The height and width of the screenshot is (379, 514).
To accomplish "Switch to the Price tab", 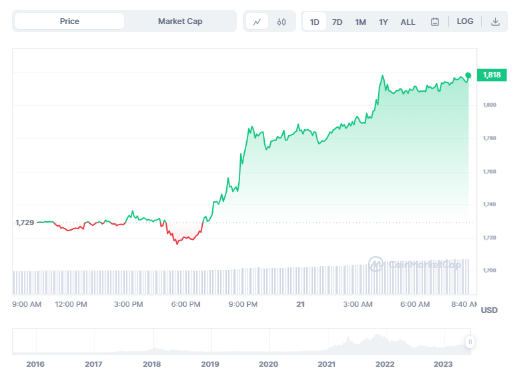I will tap(69, 21).
